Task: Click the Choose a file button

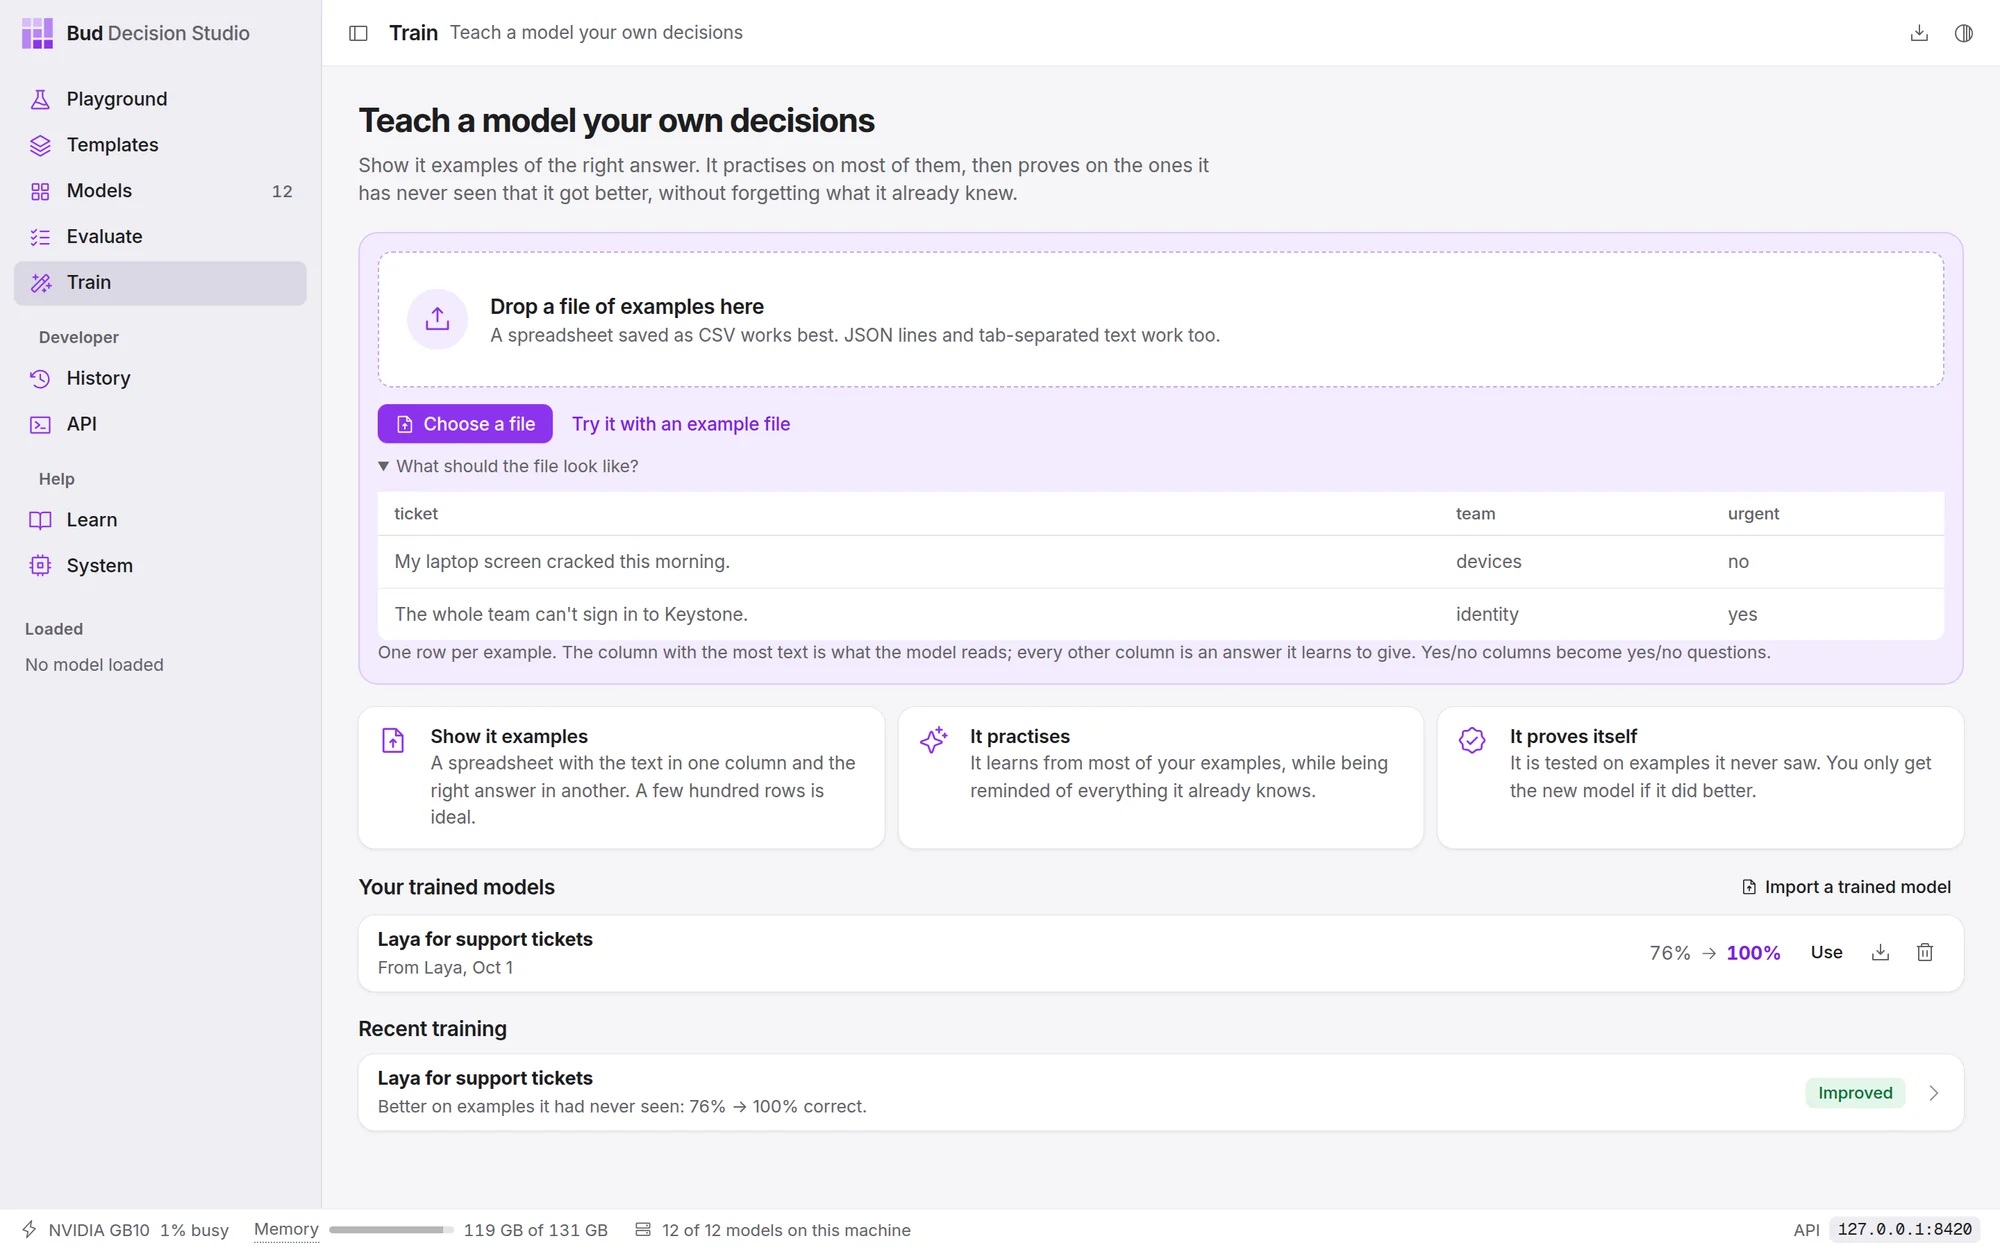Action: (465, 424)
